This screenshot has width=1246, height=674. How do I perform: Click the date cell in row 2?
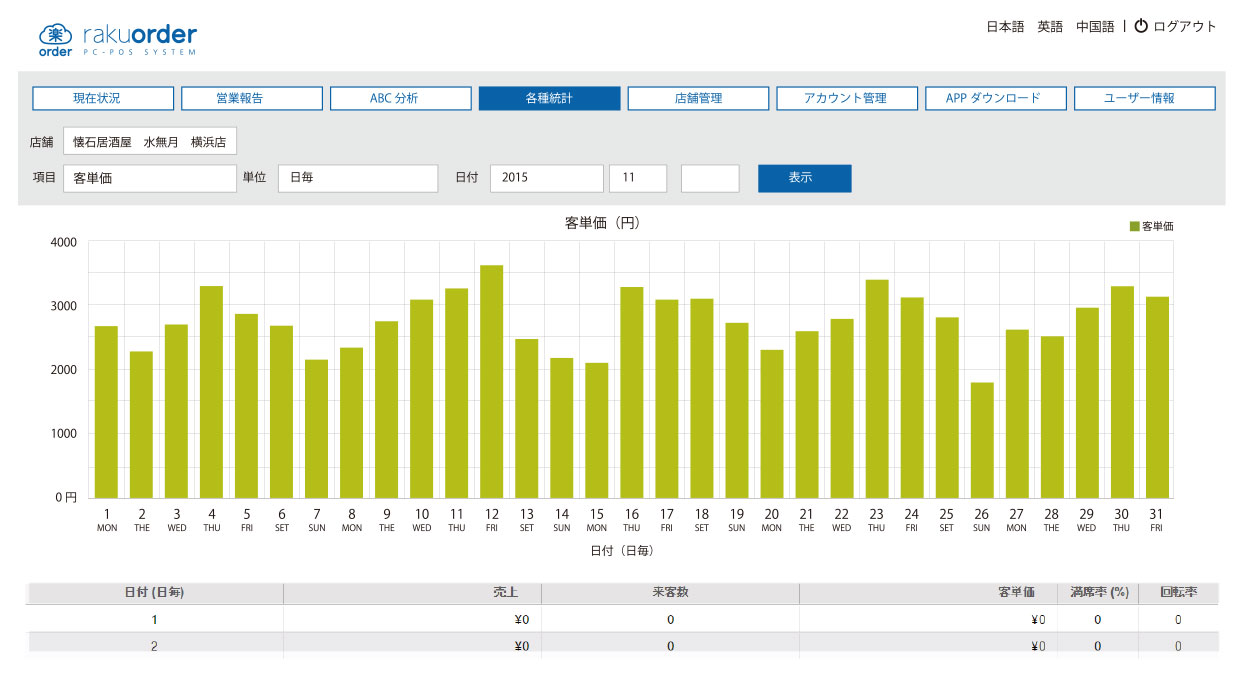coord(154,646)
